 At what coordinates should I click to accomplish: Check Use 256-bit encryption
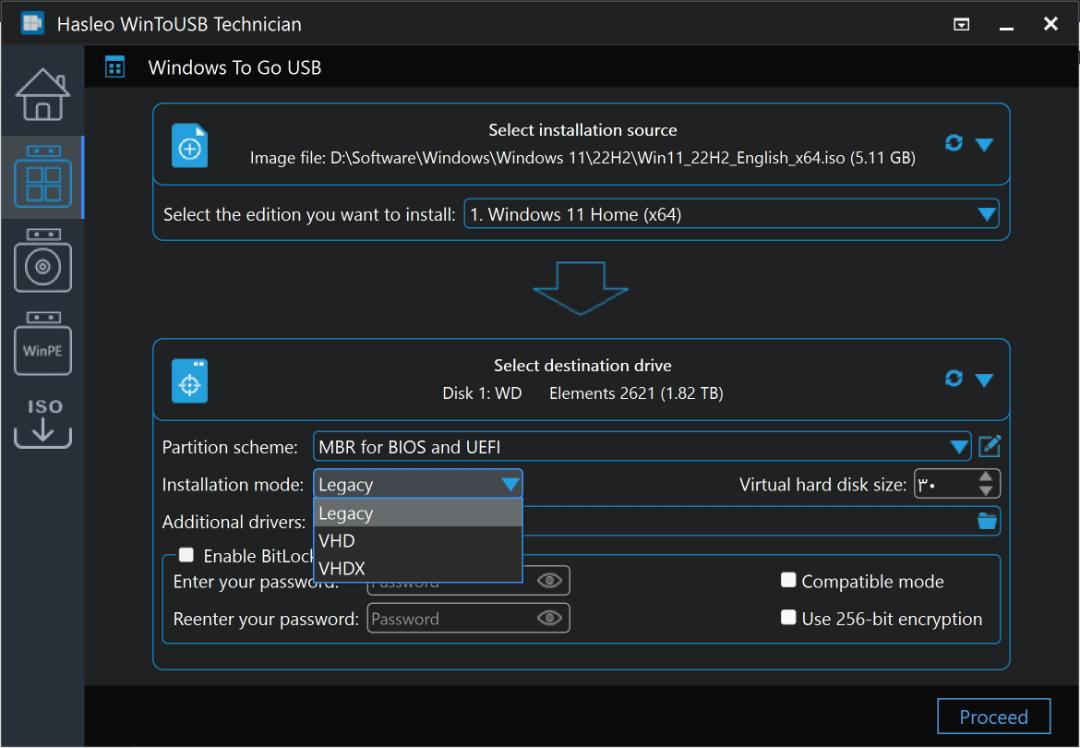(x=789, y=617)
